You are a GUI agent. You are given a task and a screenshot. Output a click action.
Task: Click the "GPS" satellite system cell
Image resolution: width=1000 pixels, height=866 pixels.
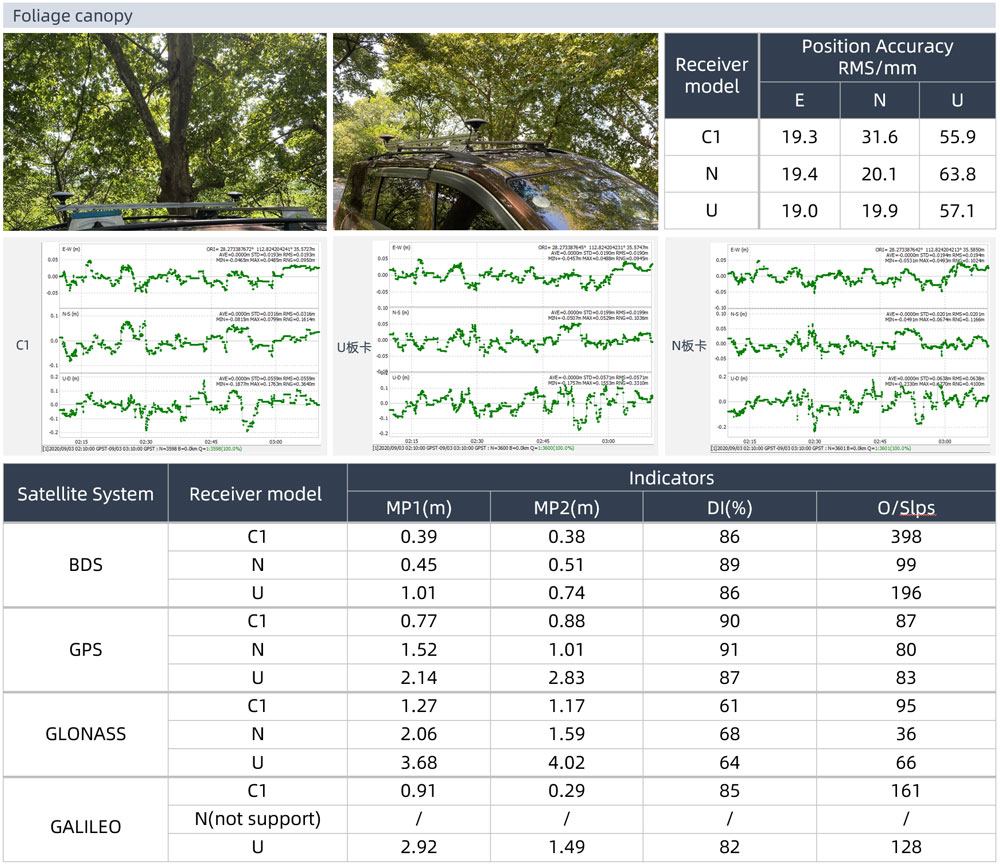[85, 650]
